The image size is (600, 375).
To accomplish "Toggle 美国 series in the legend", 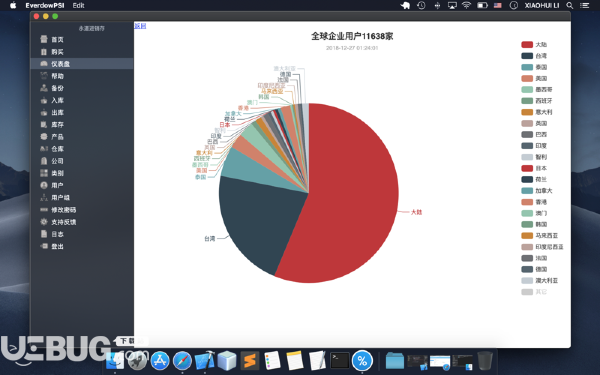I will (x=534, y=78).
